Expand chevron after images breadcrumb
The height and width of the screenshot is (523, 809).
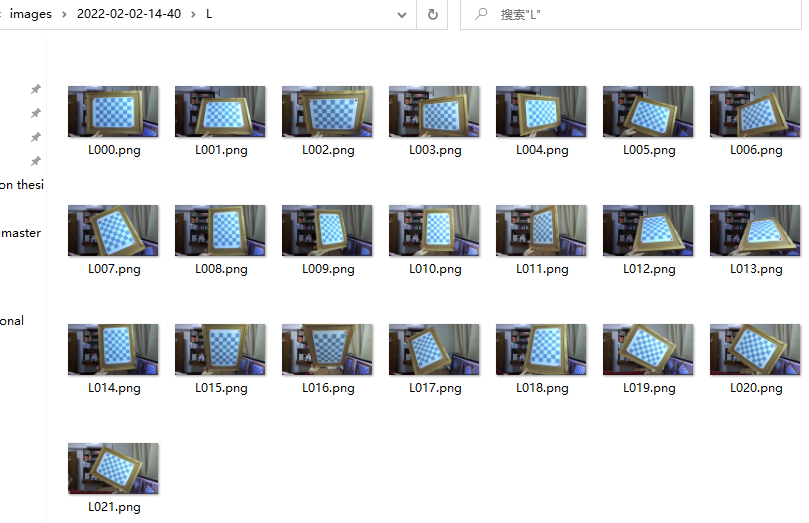click(64, 14)
